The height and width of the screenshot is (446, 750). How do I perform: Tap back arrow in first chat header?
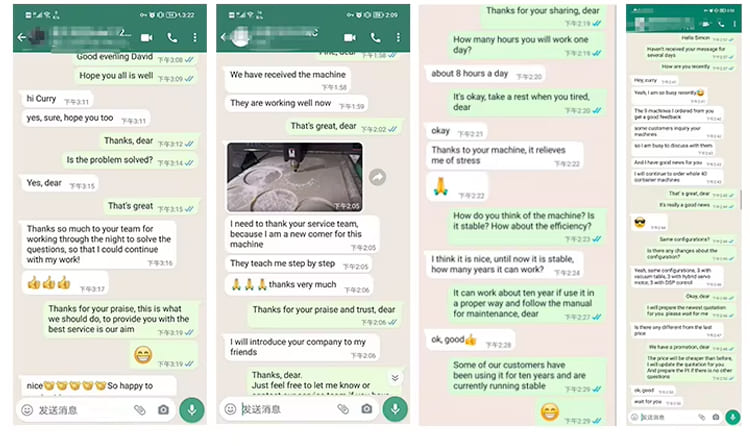coord(22,37)
